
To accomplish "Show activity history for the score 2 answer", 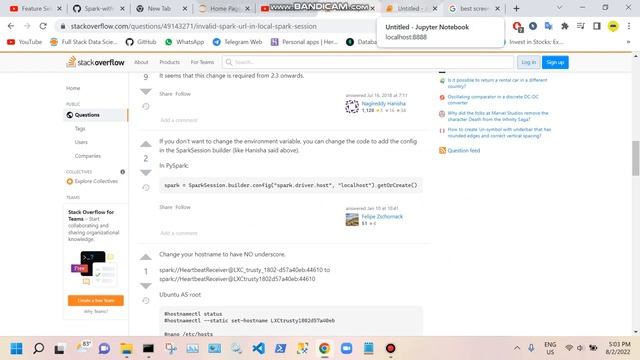I will (146, 188).
